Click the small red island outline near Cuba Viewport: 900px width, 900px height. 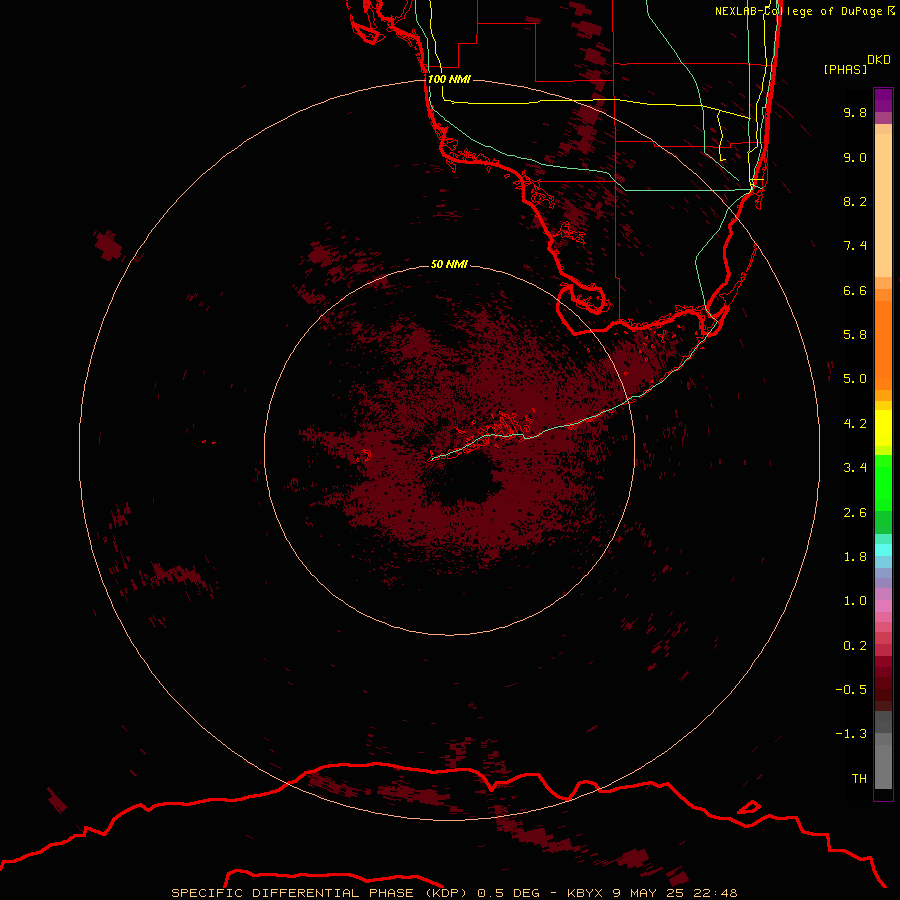coord(748,807)
